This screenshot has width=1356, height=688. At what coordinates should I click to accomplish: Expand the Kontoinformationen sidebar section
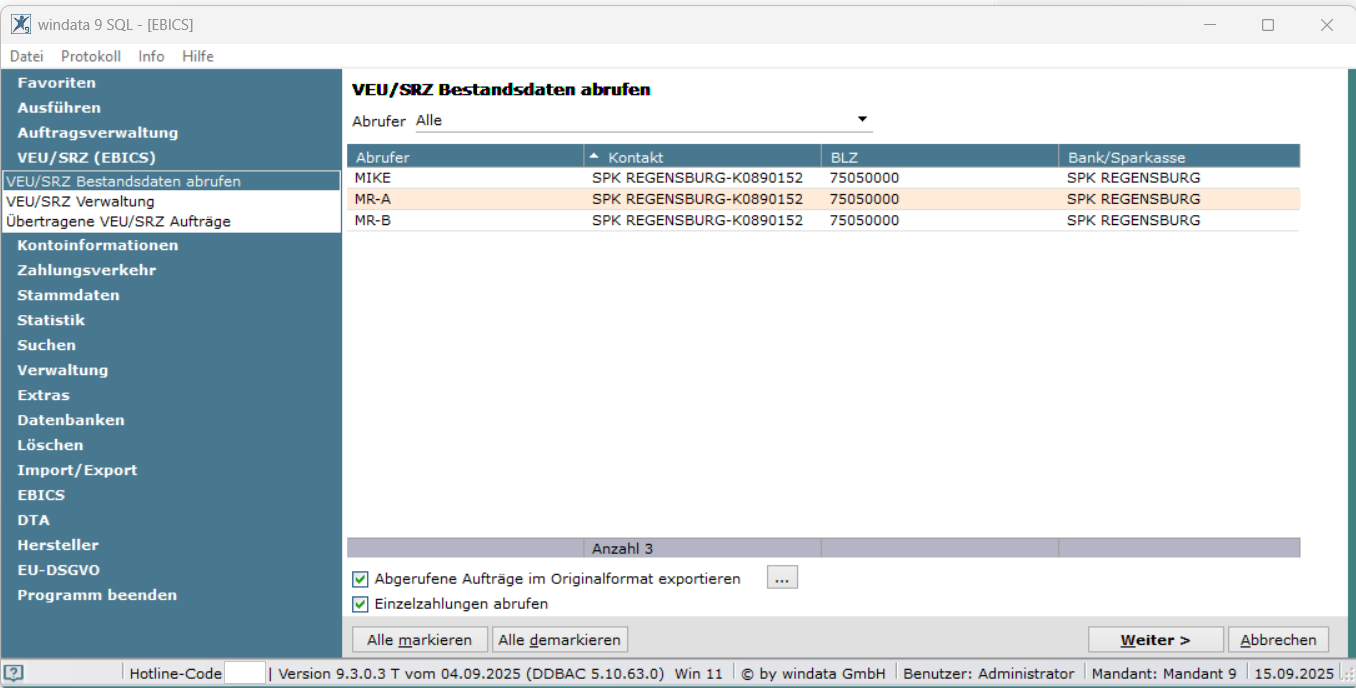[98, 245]
